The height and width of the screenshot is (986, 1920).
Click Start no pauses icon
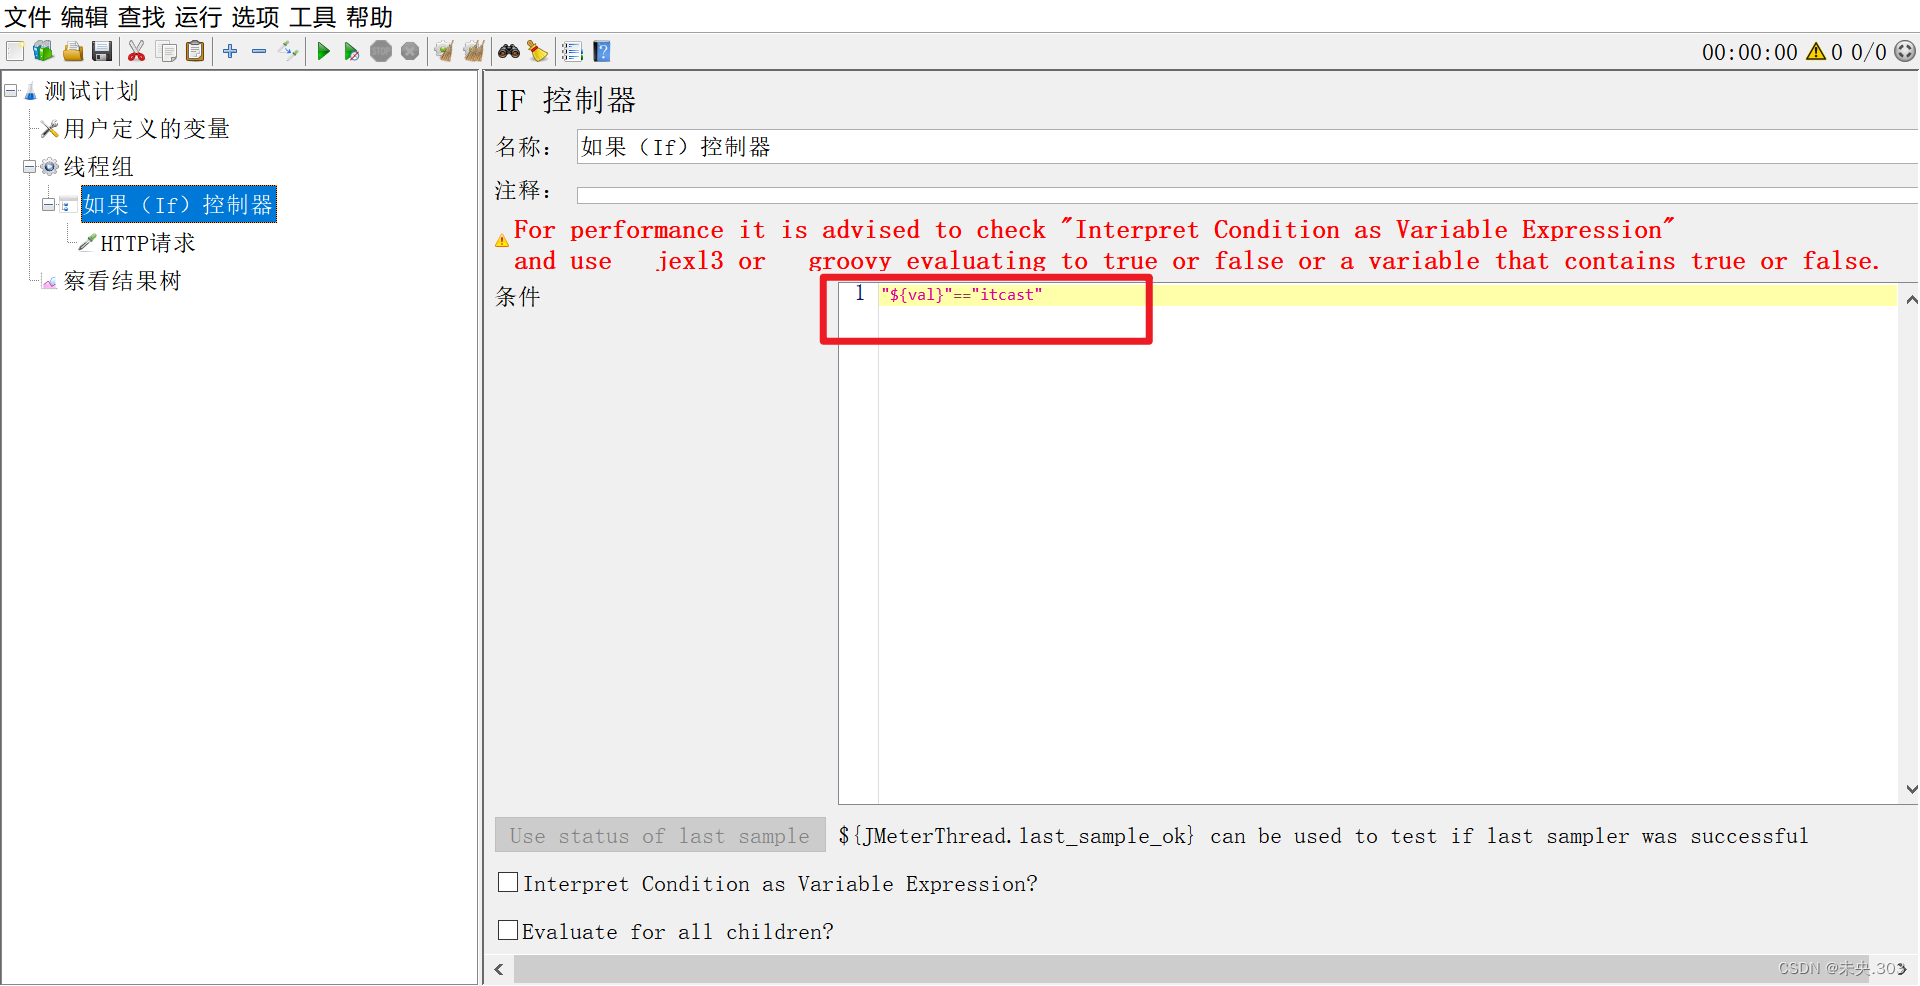351,51
